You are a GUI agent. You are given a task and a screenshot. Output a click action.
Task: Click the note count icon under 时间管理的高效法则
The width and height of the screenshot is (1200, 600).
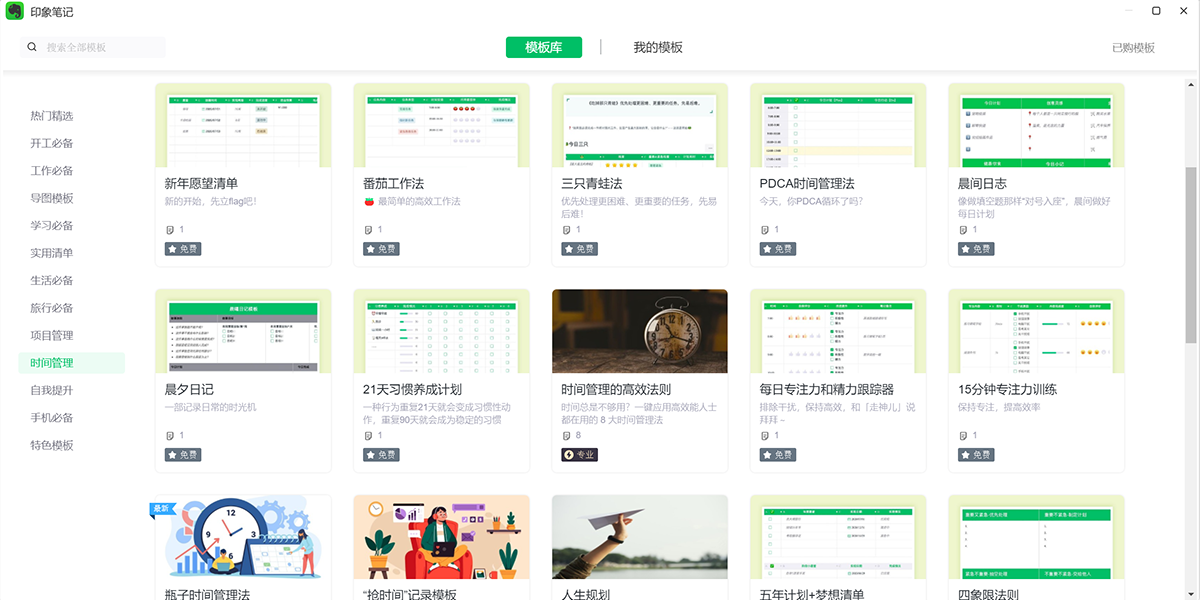point(567,436)
